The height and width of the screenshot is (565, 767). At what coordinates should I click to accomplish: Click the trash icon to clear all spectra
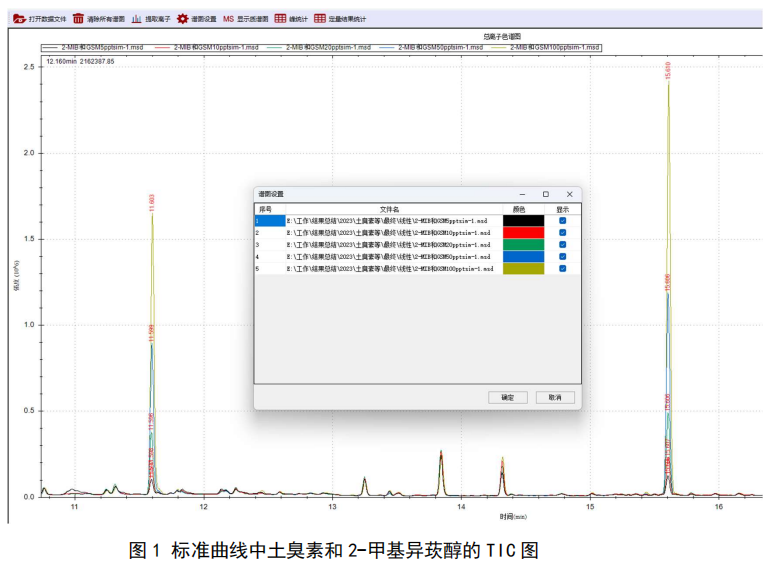click(x=79, y=18)
